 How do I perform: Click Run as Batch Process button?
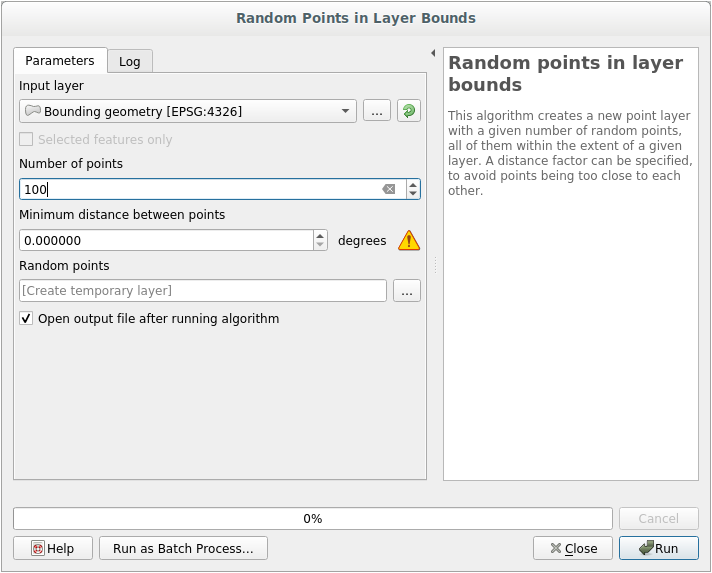[183, 548]
